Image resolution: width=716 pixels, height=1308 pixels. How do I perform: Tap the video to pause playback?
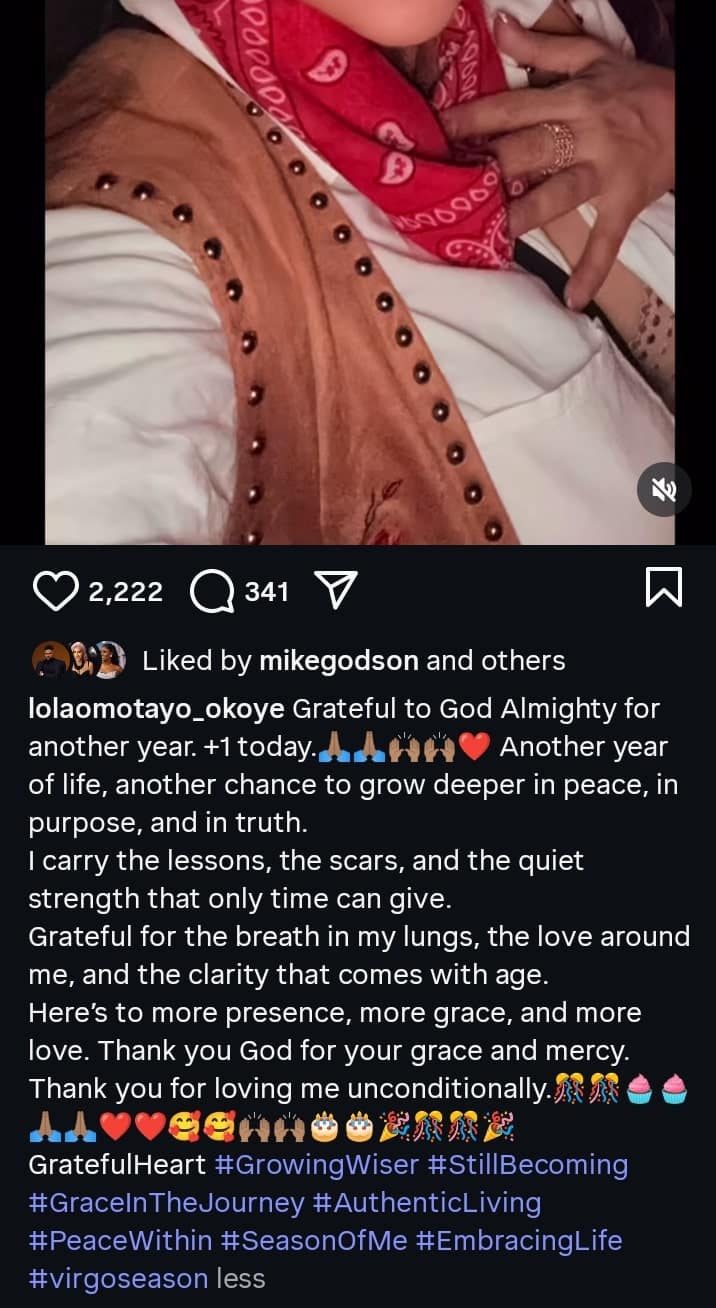pyautogui.click(x=358, y=270)
